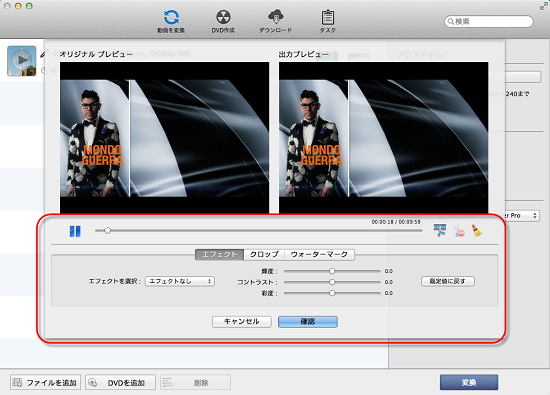Click the 既定値に戻す reset button
Screen dimensions: 550x395
[448, 281]
